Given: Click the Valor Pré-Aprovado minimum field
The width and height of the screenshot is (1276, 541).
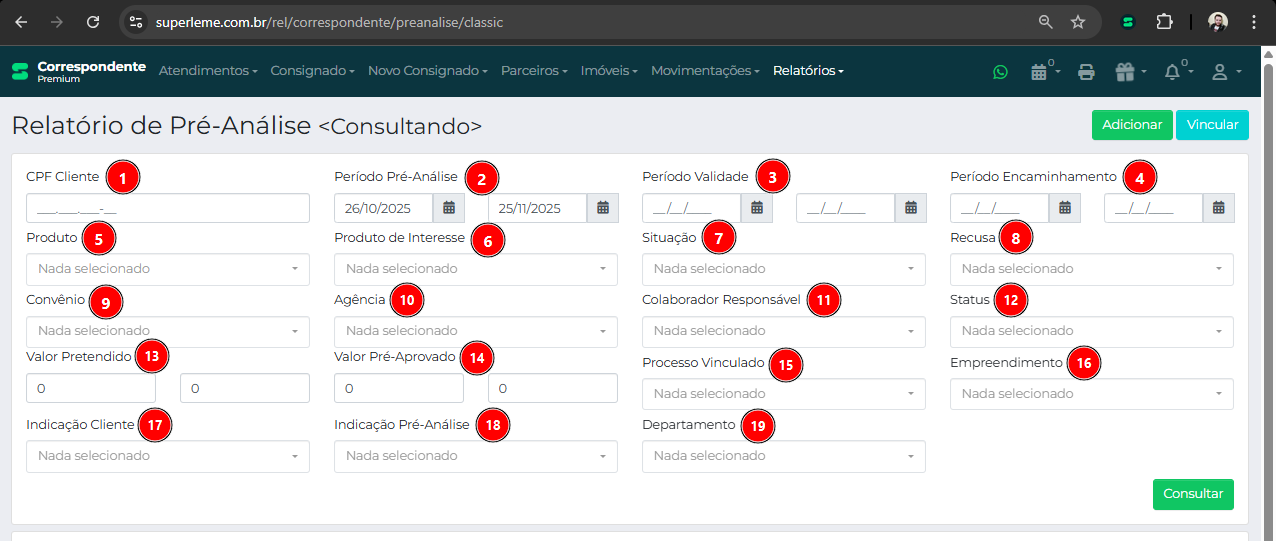Looking at the screenshot, I should [x=399, y=388].
